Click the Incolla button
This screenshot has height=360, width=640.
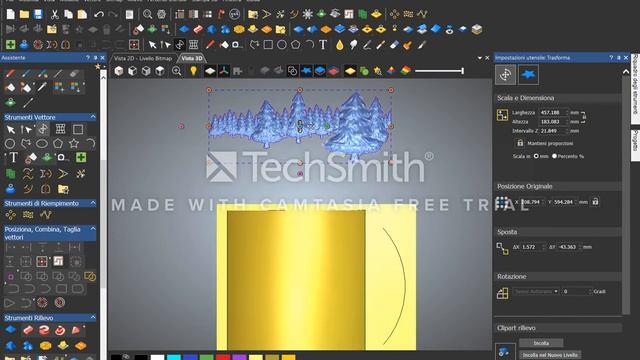tap(541, 343)
